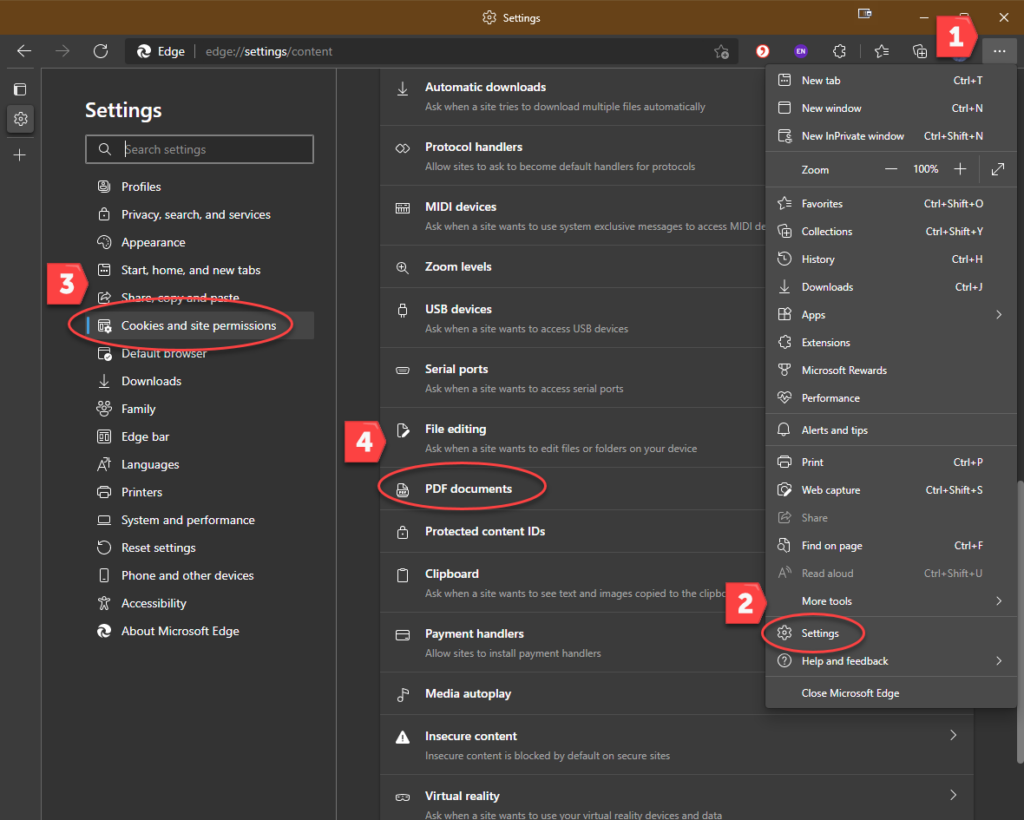Click the Refresh page icon
This screenshot has width=1024, height=820.
click(x=100, y=51)
